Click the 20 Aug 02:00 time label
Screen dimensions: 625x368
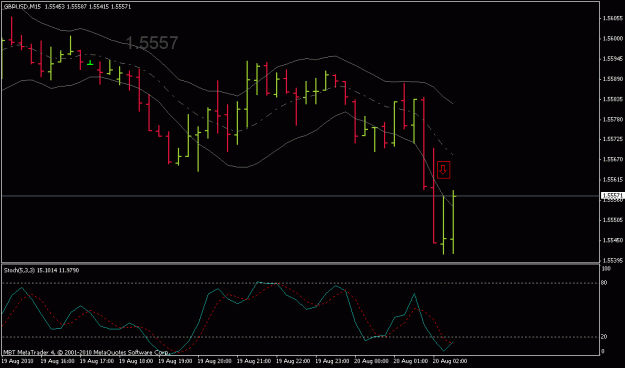[450, 361]
